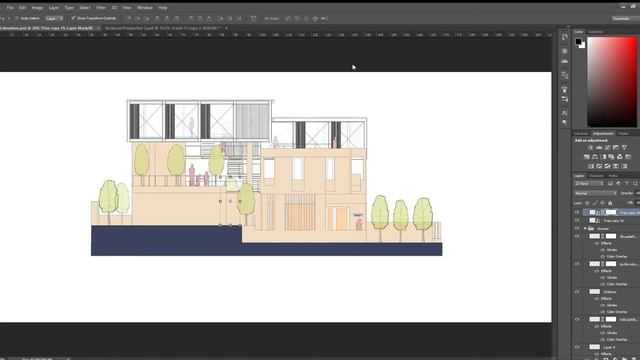Close the Sectional Perspective document tab
This screenshot has height=360, width=640.
[226, 28]
